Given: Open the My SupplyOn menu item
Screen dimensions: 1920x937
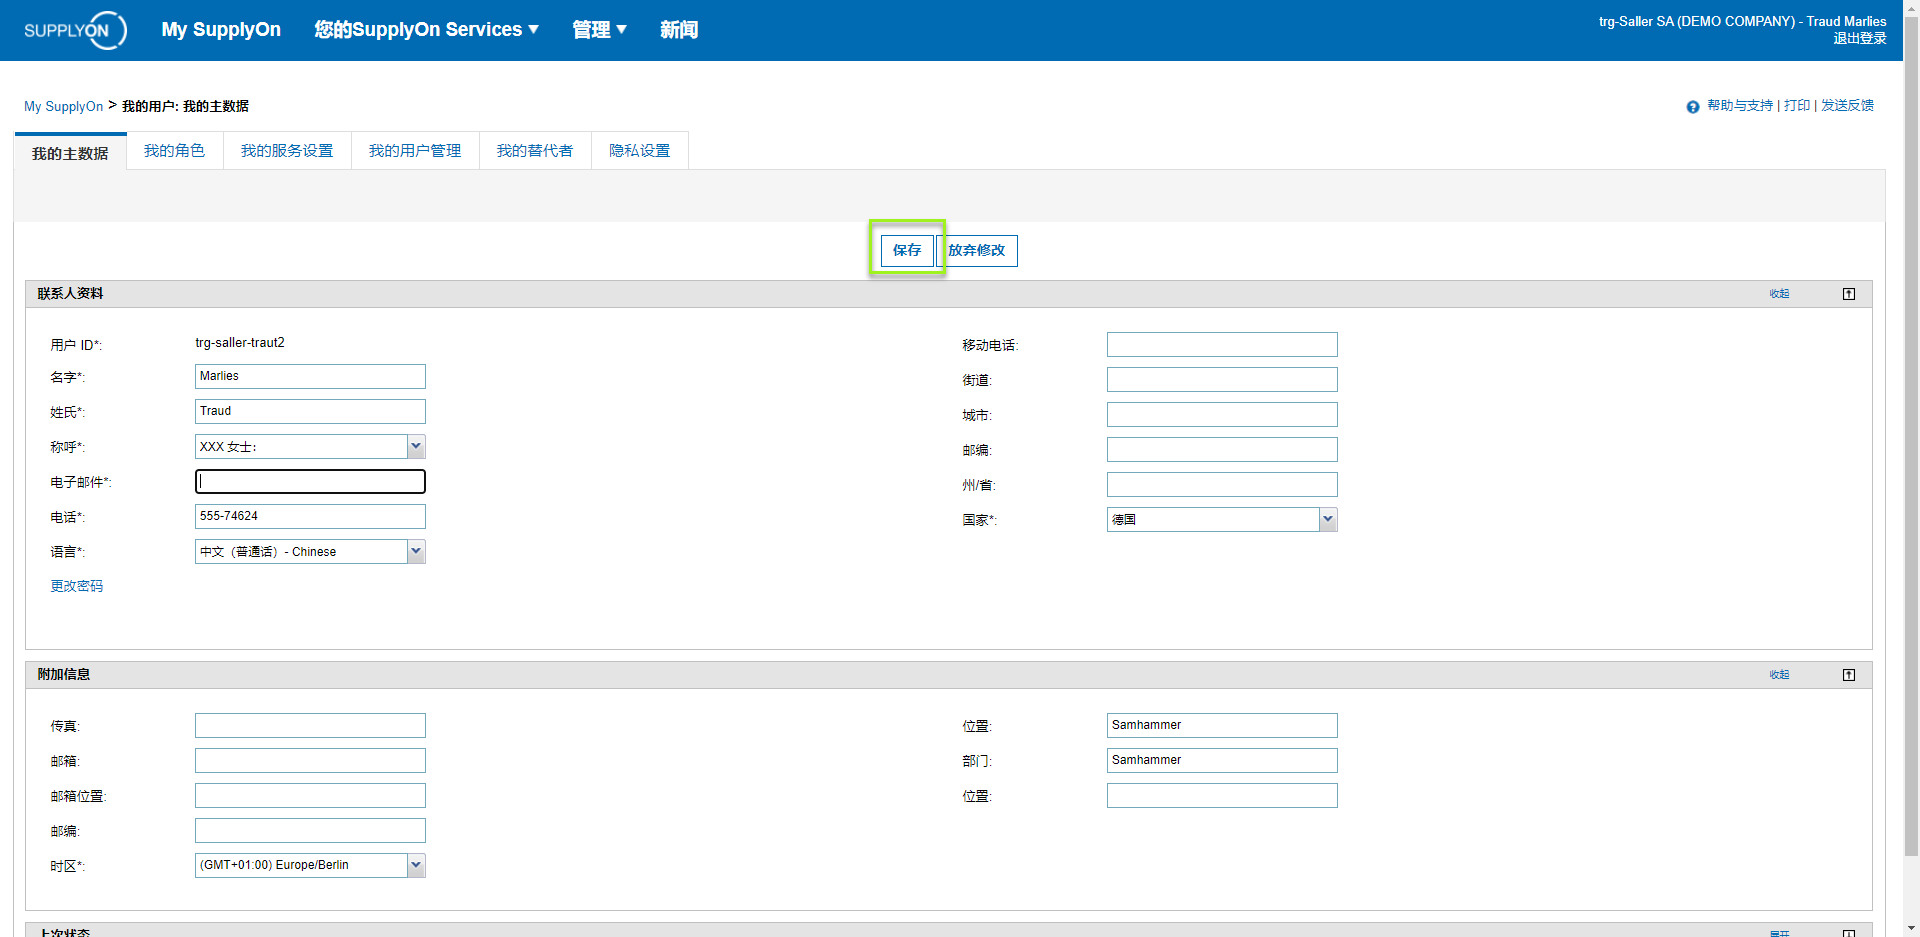Looking at the screenshot, I should [221, 30].
